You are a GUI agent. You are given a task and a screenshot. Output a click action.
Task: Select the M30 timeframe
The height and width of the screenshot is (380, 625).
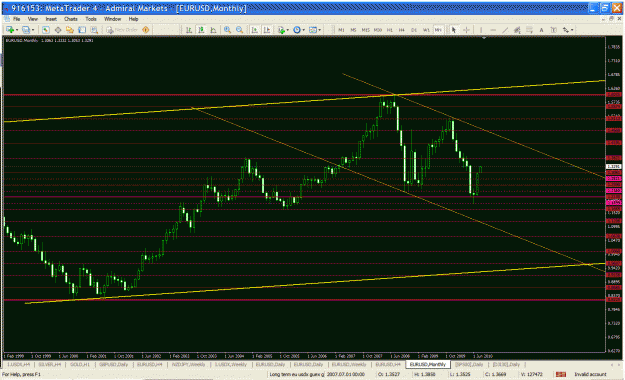(x=378, y=30)
